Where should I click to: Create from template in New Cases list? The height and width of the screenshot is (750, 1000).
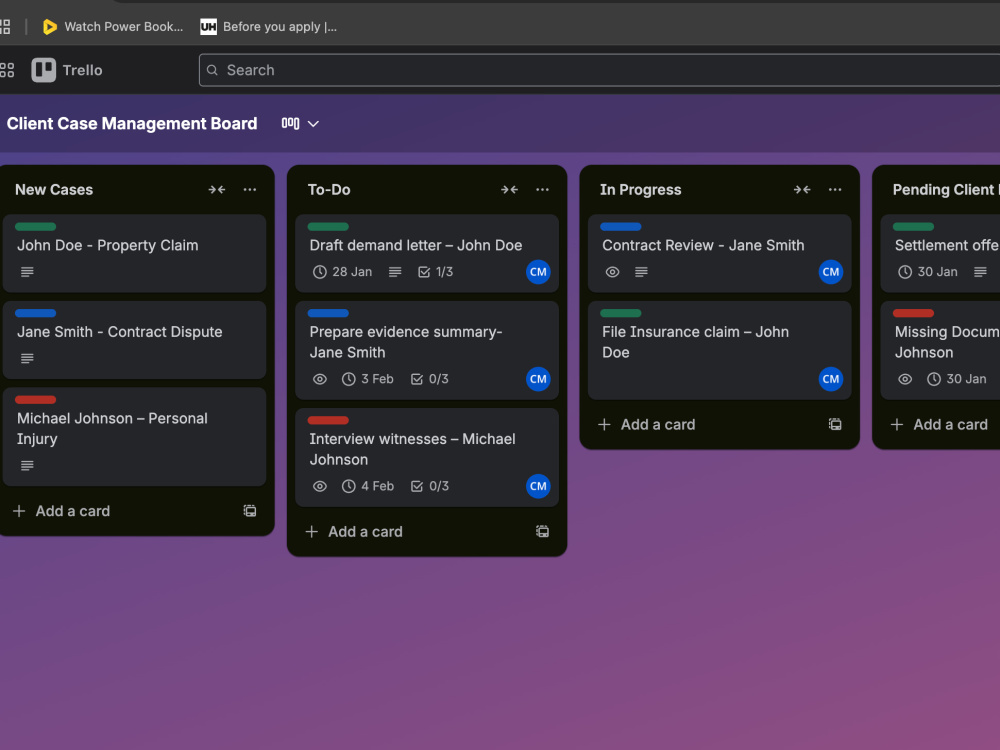click(250, 511)
